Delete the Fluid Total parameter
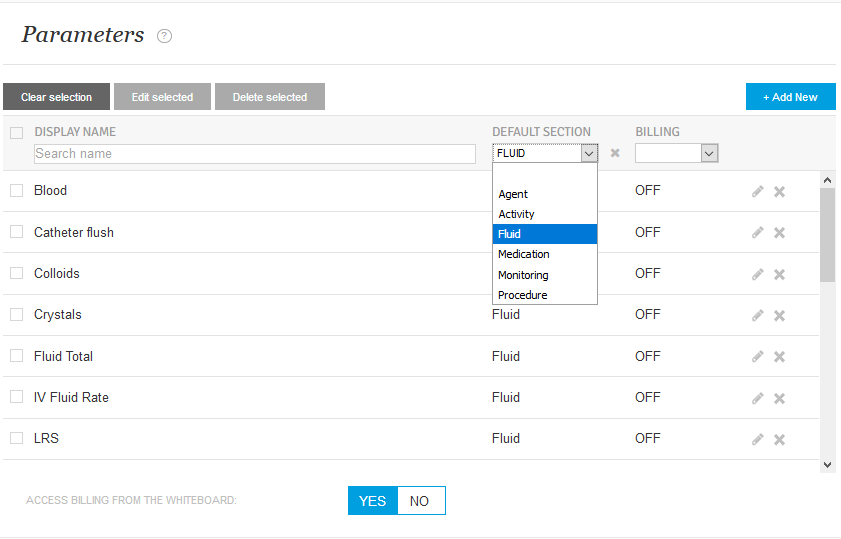Image resolution: width=841 pixels, height=539 pixels. click(779, 357)
